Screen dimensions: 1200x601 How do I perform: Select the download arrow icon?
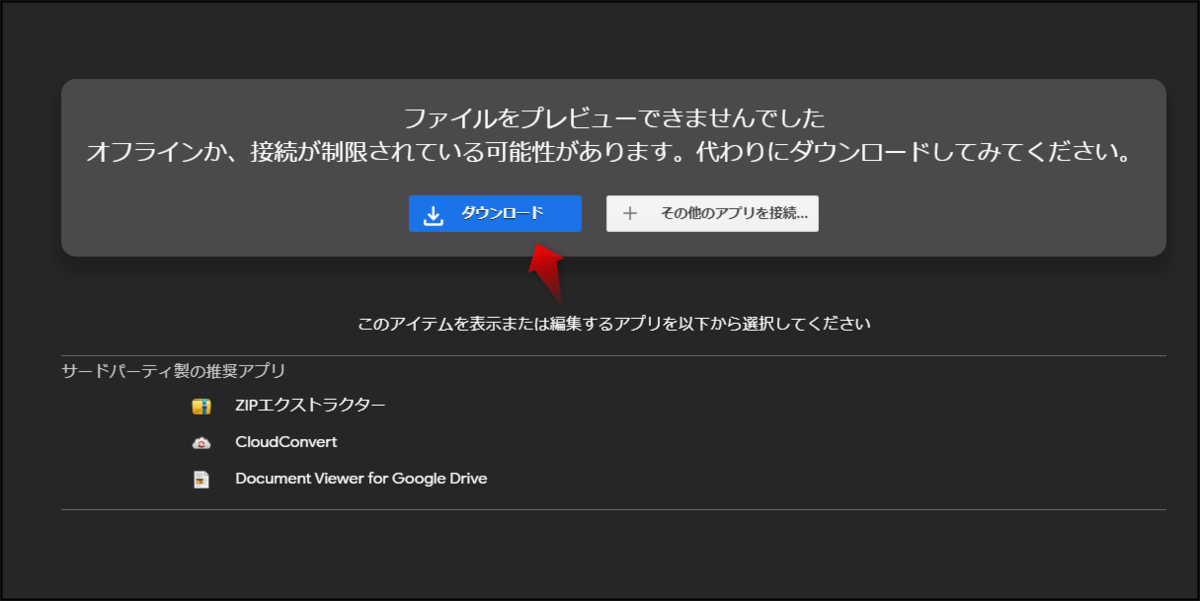point(434,212)
